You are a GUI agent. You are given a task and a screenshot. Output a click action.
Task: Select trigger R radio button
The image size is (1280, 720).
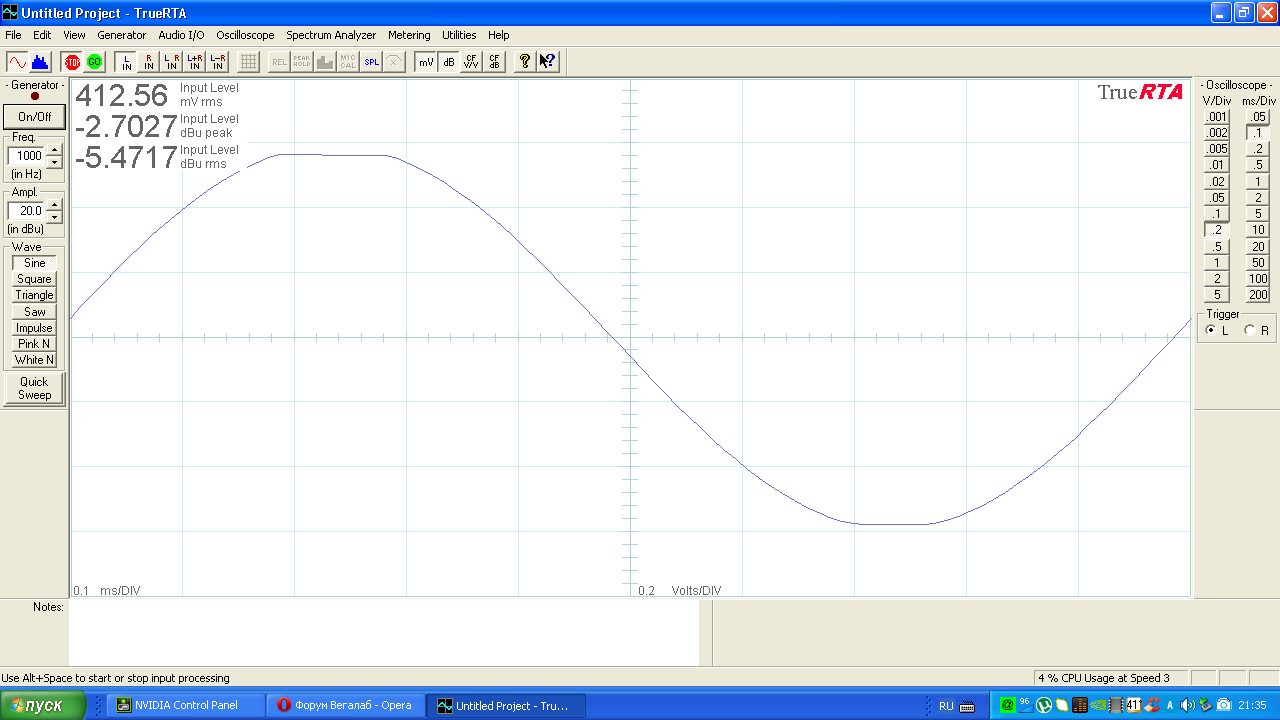pos(1249,330)
